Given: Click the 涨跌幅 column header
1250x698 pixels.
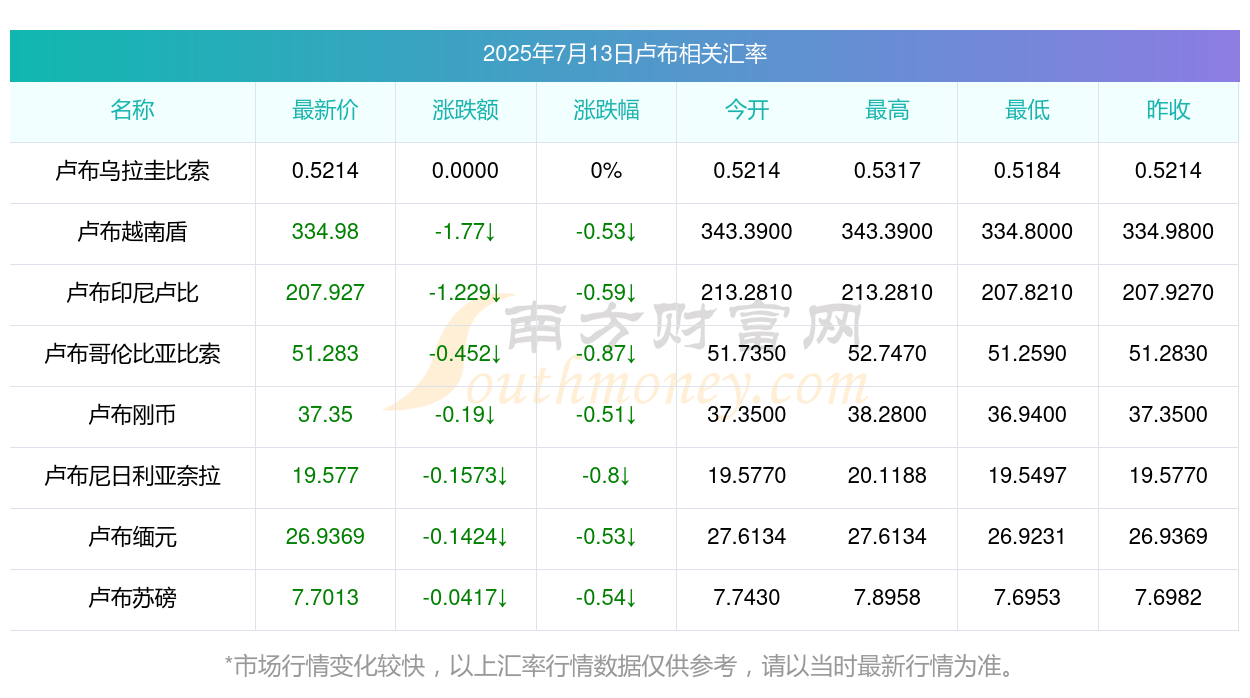Looking at the screenshot, I should 606,110.
